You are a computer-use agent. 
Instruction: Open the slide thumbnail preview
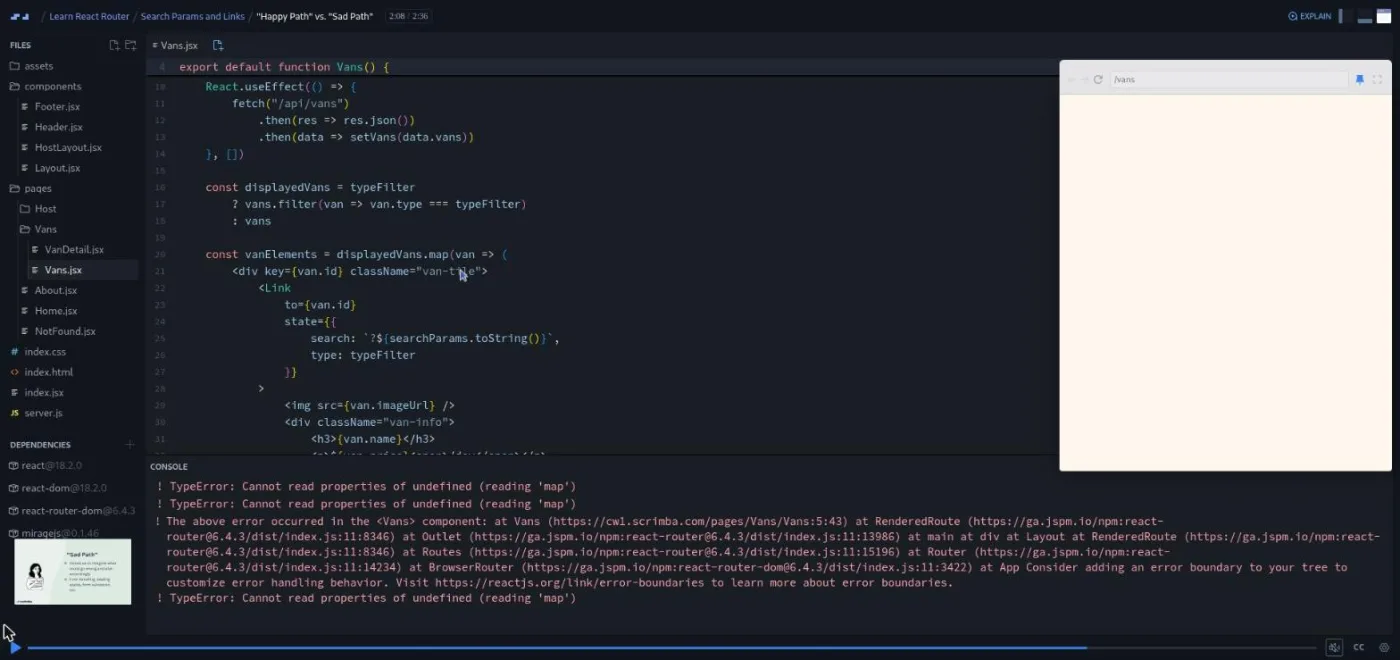pos(72,572)
